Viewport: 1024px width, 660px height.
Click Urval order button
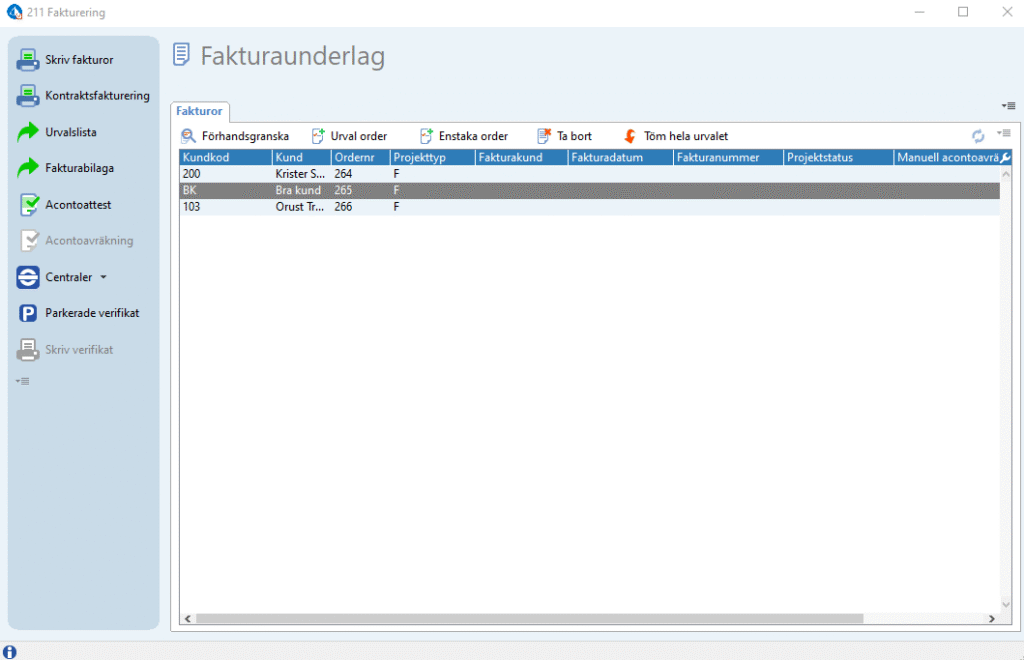coord(349,136)
